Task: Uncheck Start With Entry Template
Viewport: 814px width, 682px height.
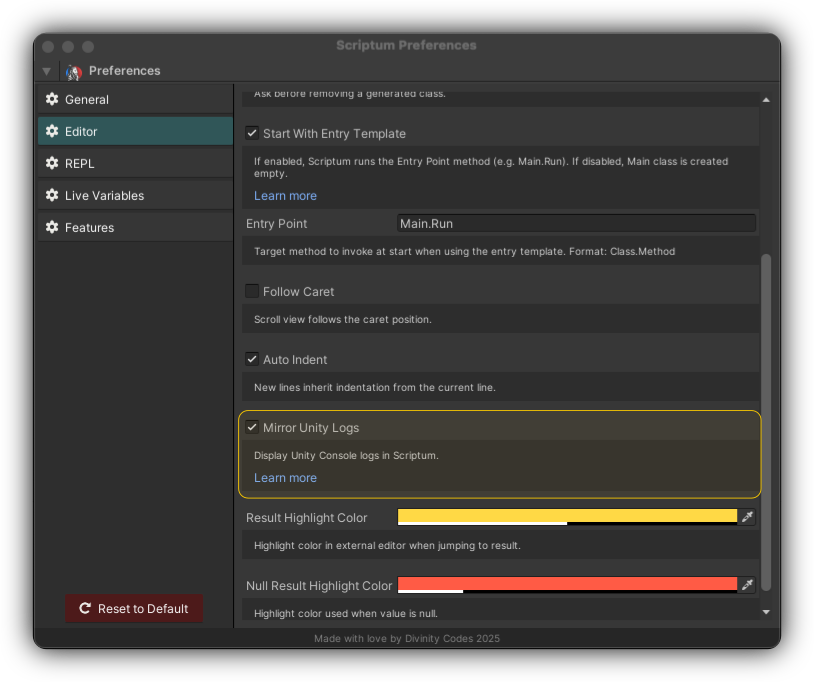Action: pos(252,133)
